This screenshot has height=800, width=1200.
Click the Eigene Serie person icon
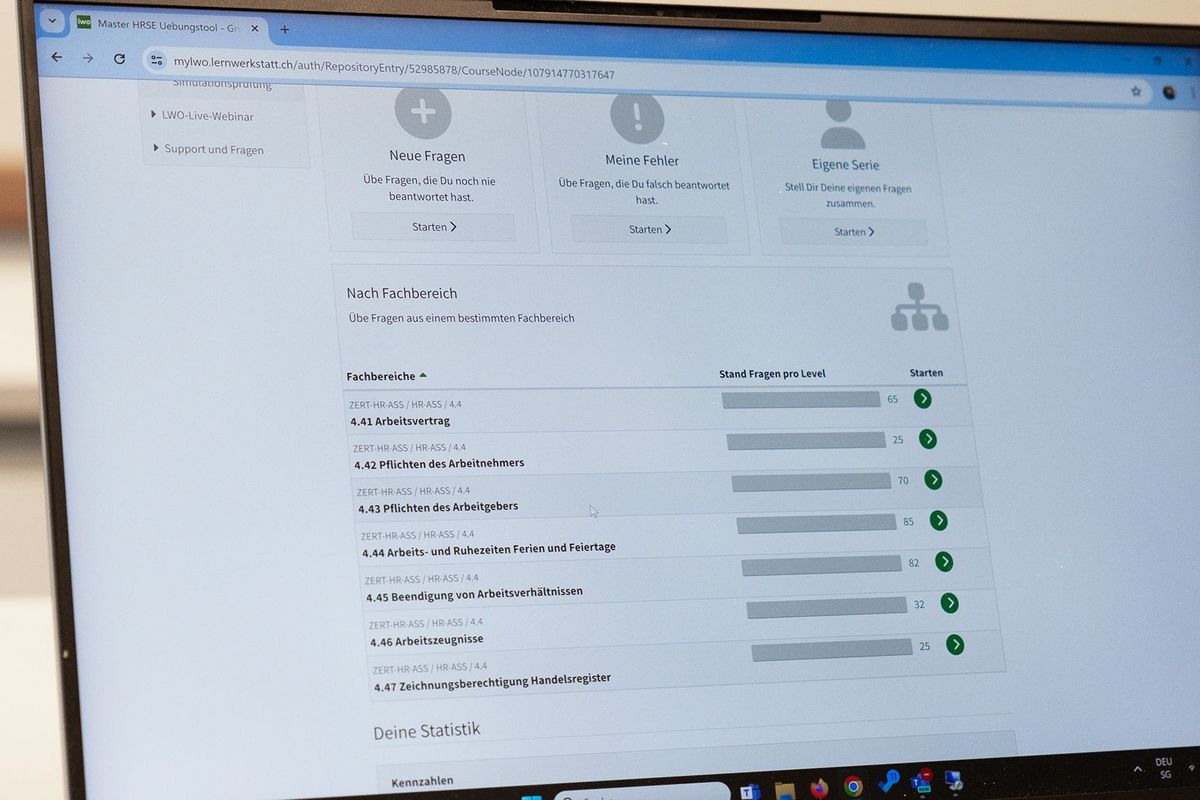click(x=842, y=124)
